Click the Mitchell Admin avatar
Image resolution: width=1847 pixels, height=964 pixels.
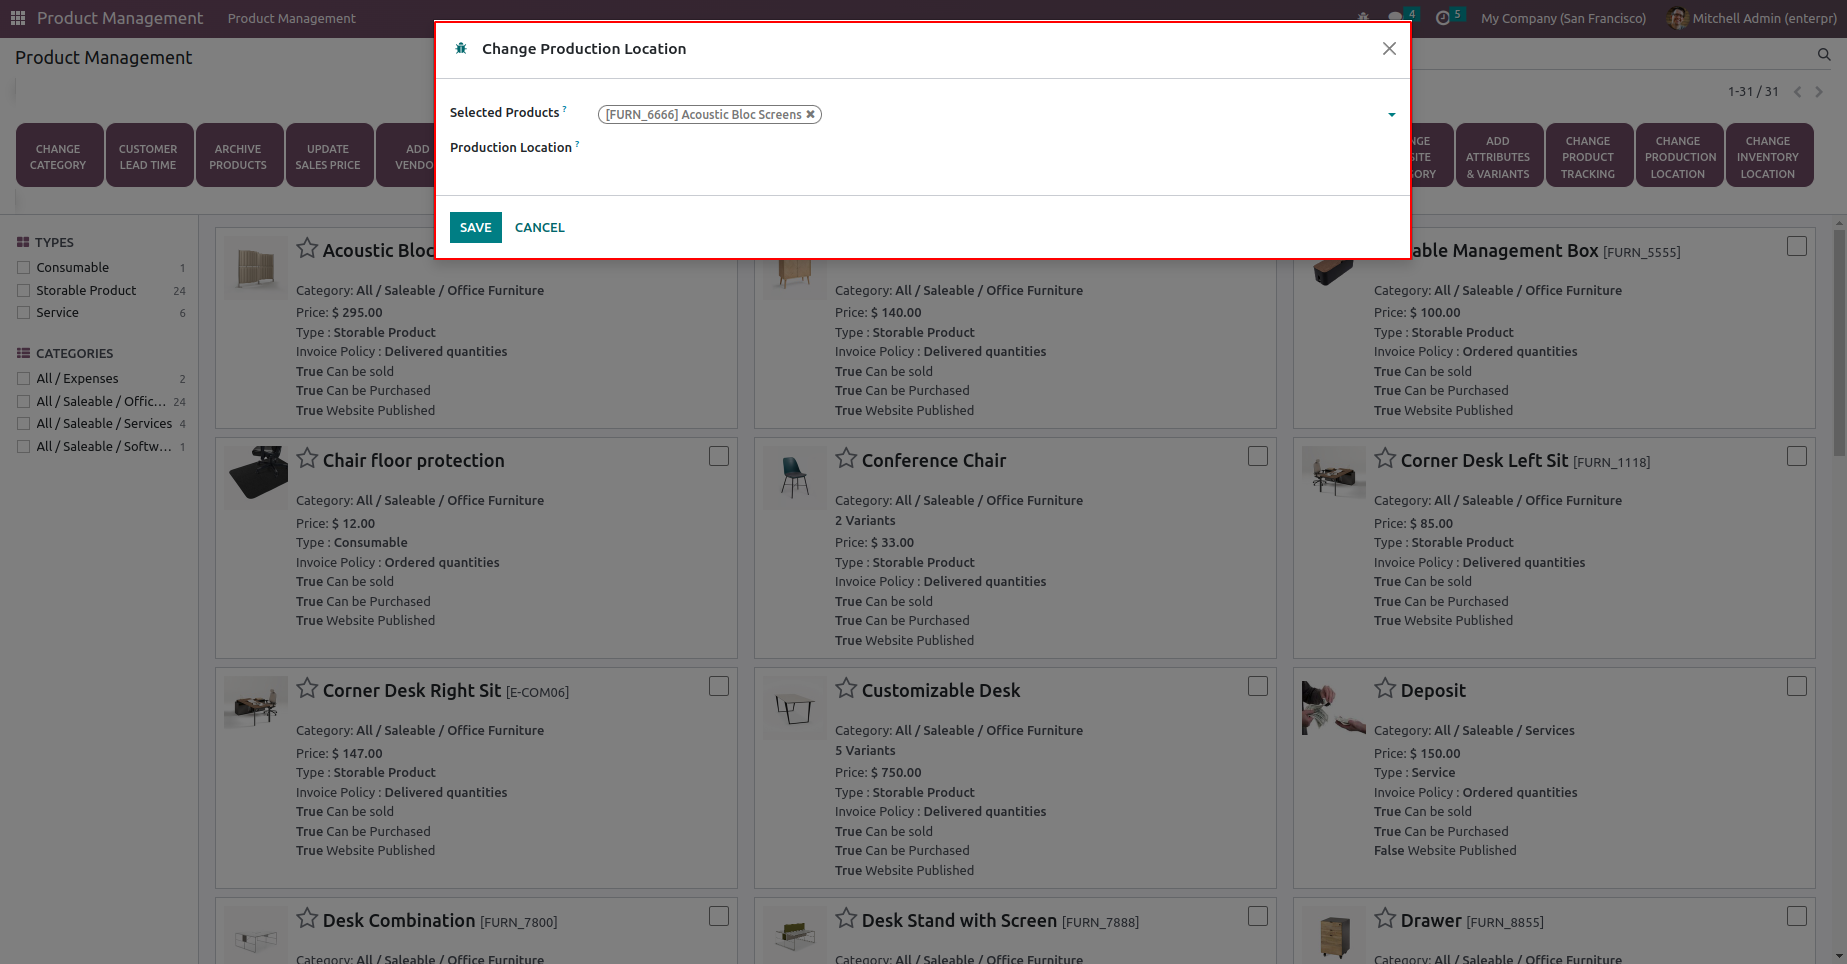click(x=1677, y=18)
